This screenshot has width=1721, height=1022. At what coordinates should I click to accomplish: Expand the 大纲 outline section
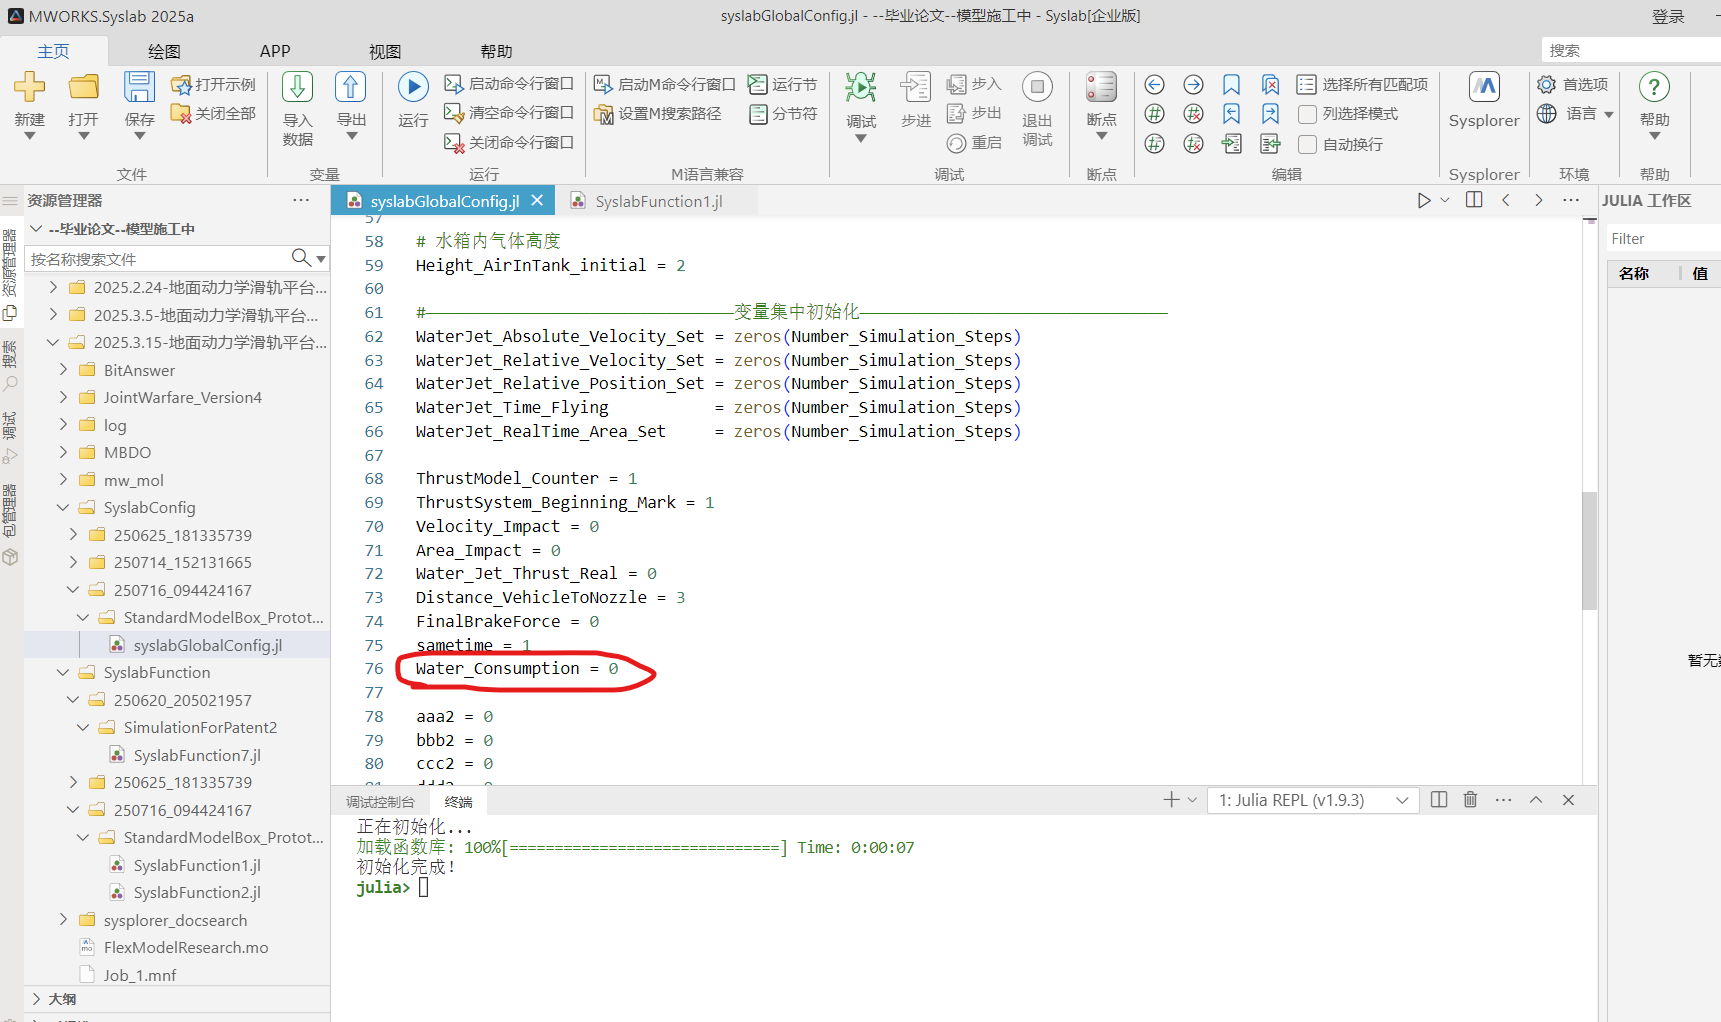(x=36, y=999)
